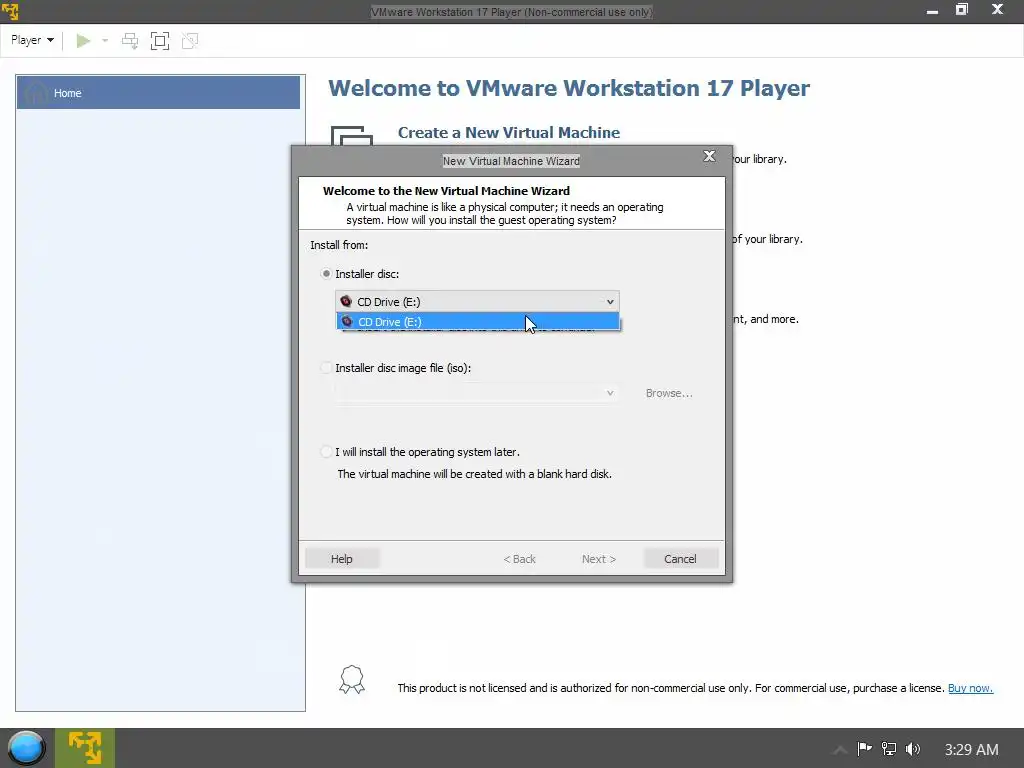Open the CD Drive (E:) combo box

point(477,302)
